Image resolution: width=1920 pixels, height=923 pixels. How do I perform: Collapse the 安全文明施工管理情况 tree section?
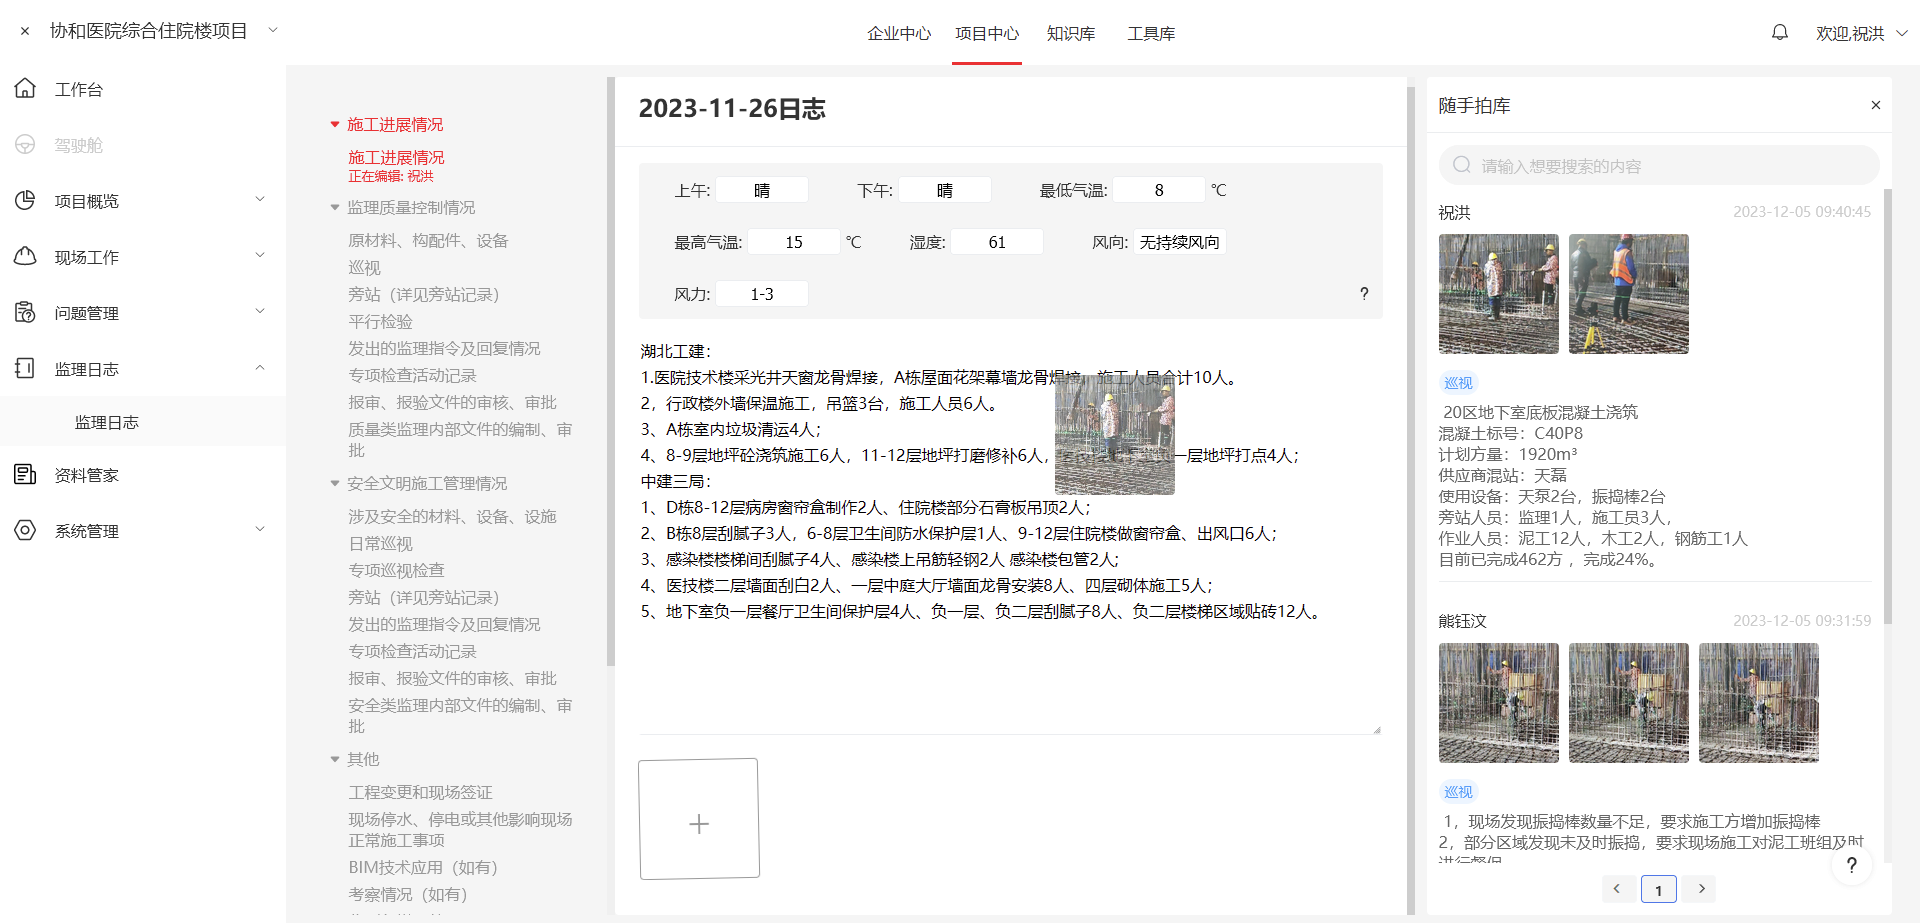335,484
